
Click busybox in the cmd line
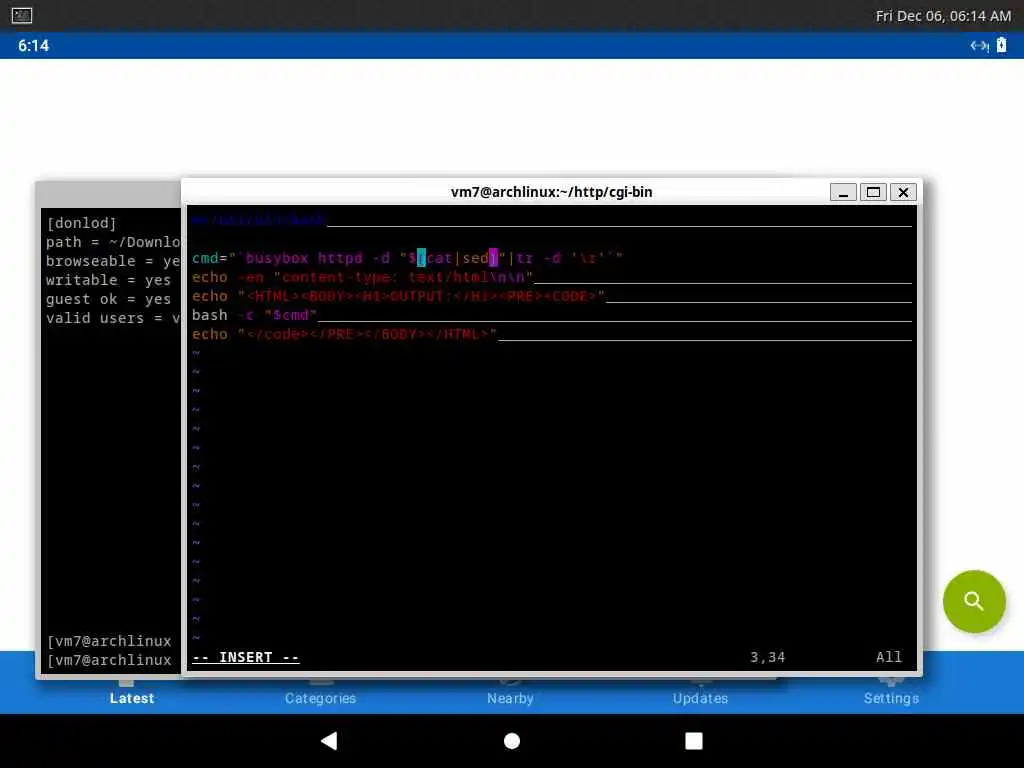pyautogui.click(x=276, y=258)
